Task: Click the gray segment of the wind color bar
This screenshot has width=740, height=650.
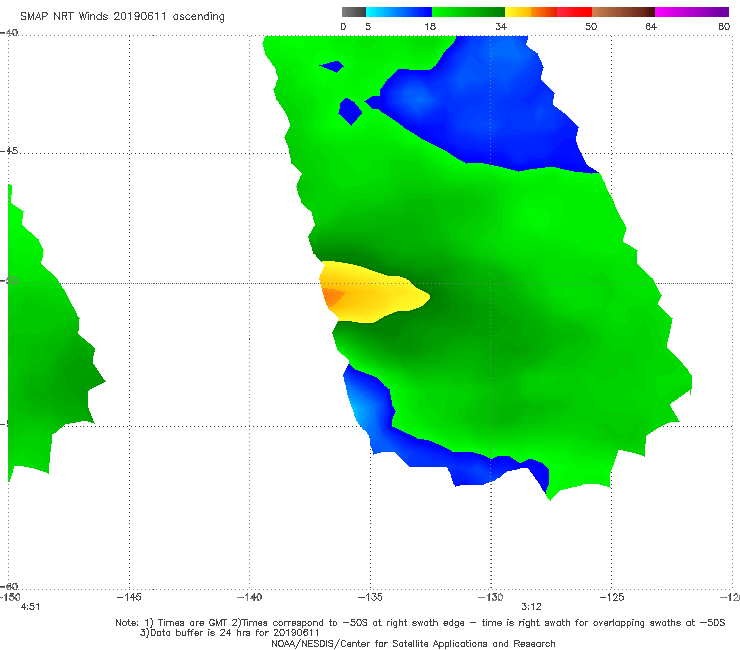Action: pyautogui.click(x=354, y=12)
